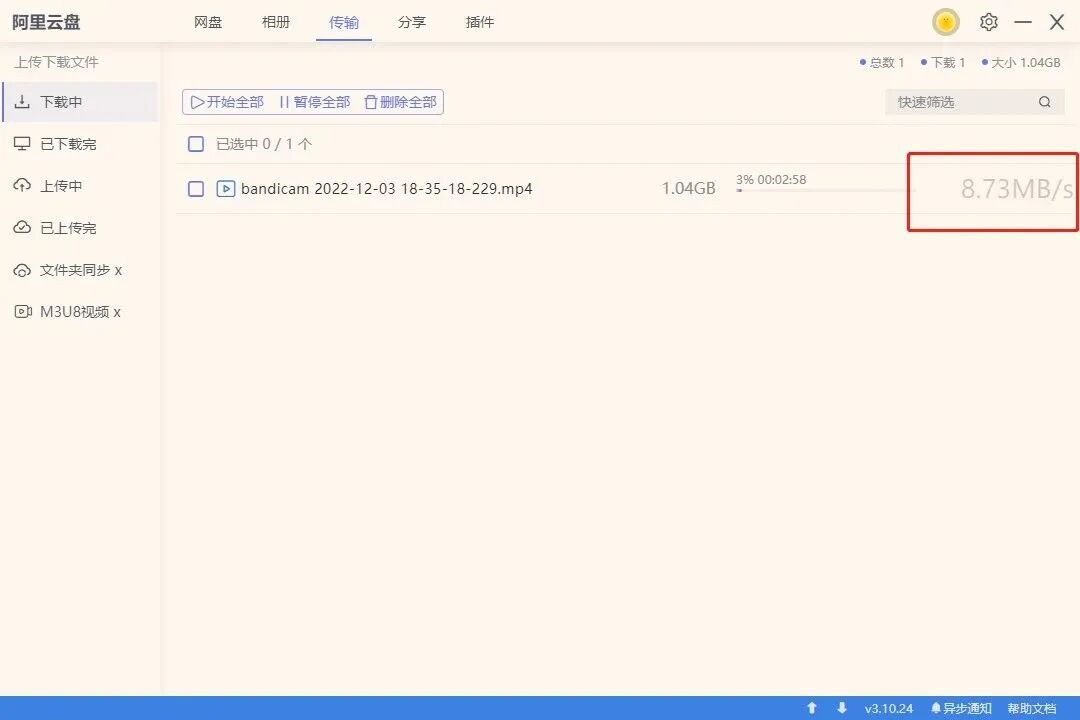Click file name bandicam 2022-12-03 18-35-18-229.mp4

tap(386, 189)
